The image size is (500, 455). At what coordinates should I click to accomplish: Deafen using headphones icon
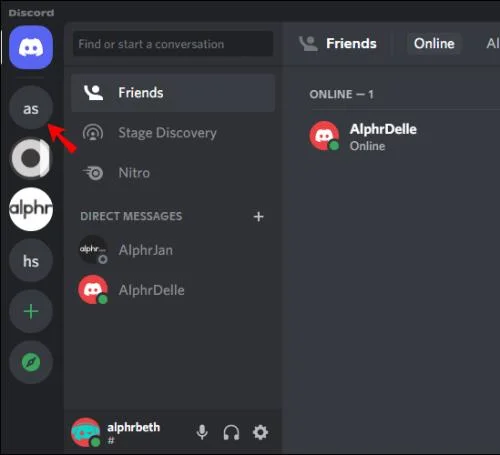(x=231, y=432)
